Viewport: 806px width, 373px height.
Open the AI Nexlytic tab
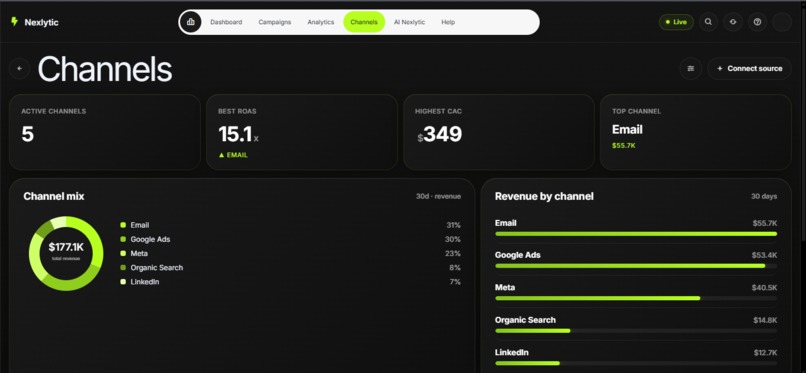coord(409,22)
